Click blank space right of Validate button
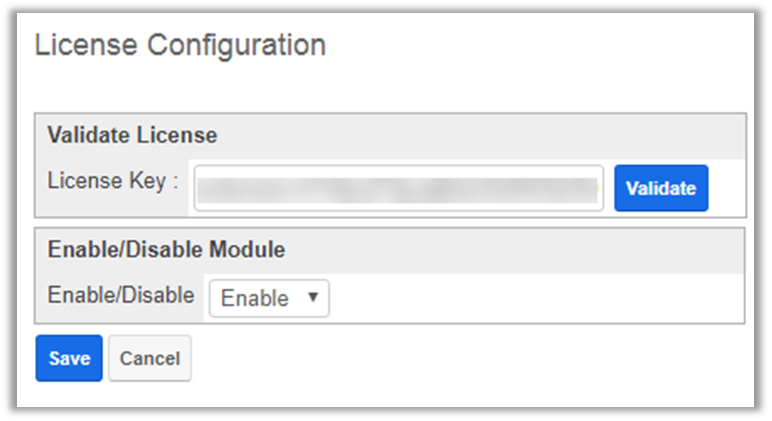The height and width of the screenshot is (421, 772). [727, 188]
